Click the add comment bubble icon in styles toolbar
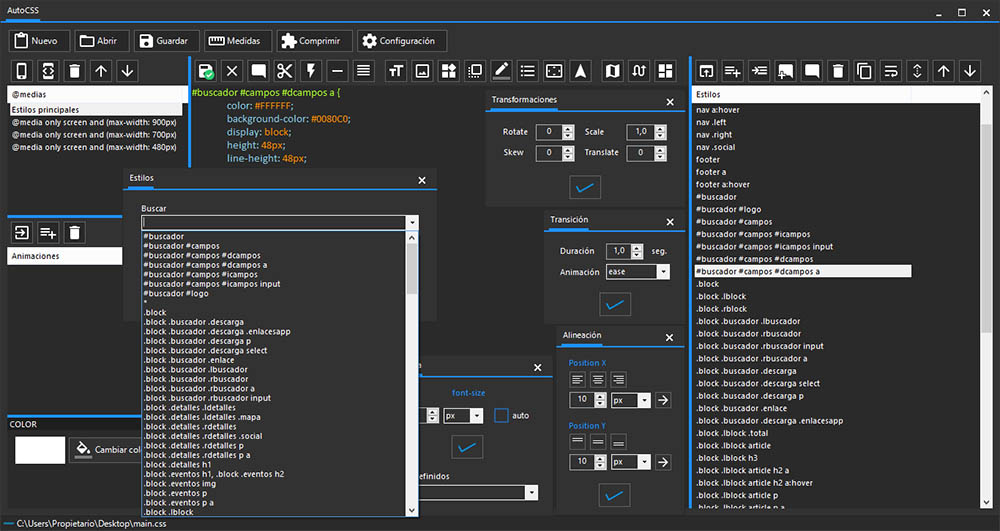Viewport: 1000px width, 531px height. click(785, 71)
